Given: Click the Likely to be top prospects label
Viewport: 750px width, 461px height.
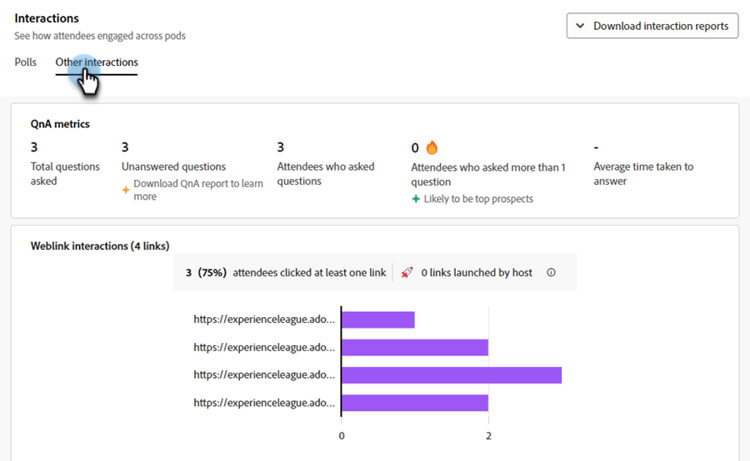Looking at the screenshot, I should pos(478,199).
